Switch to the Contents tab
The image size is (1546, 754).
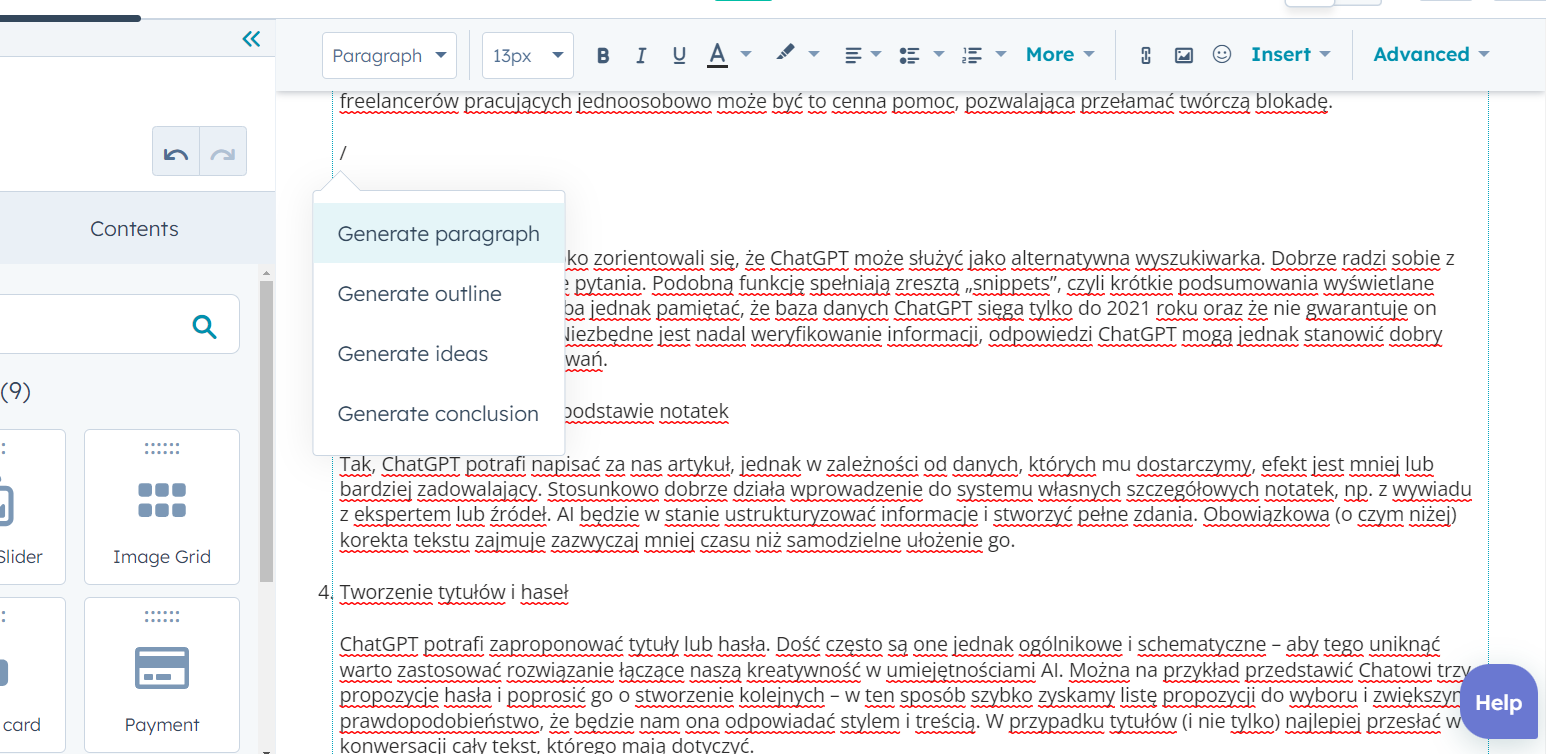pyautogui.click(x=134, y=229)
